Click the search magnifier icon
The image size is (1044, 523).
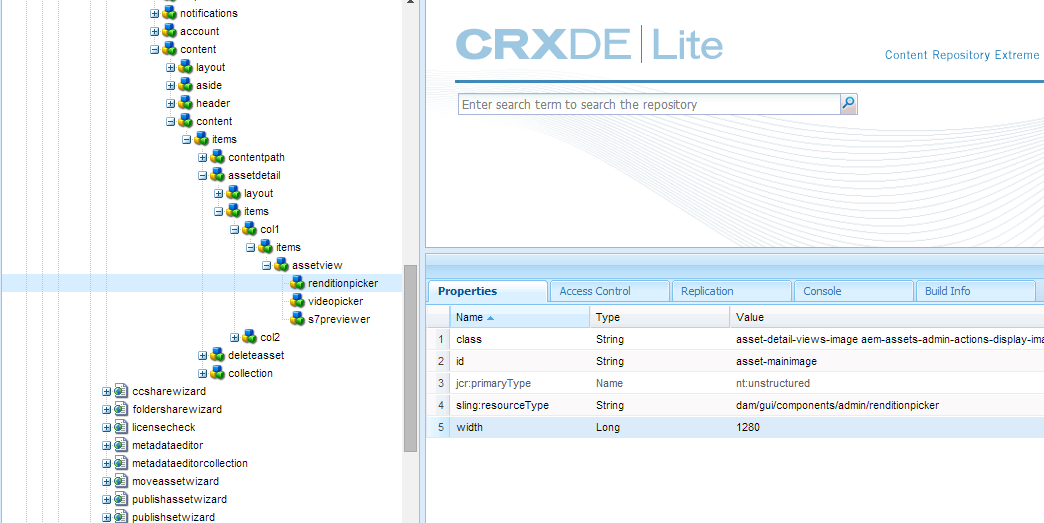[848, 104]
